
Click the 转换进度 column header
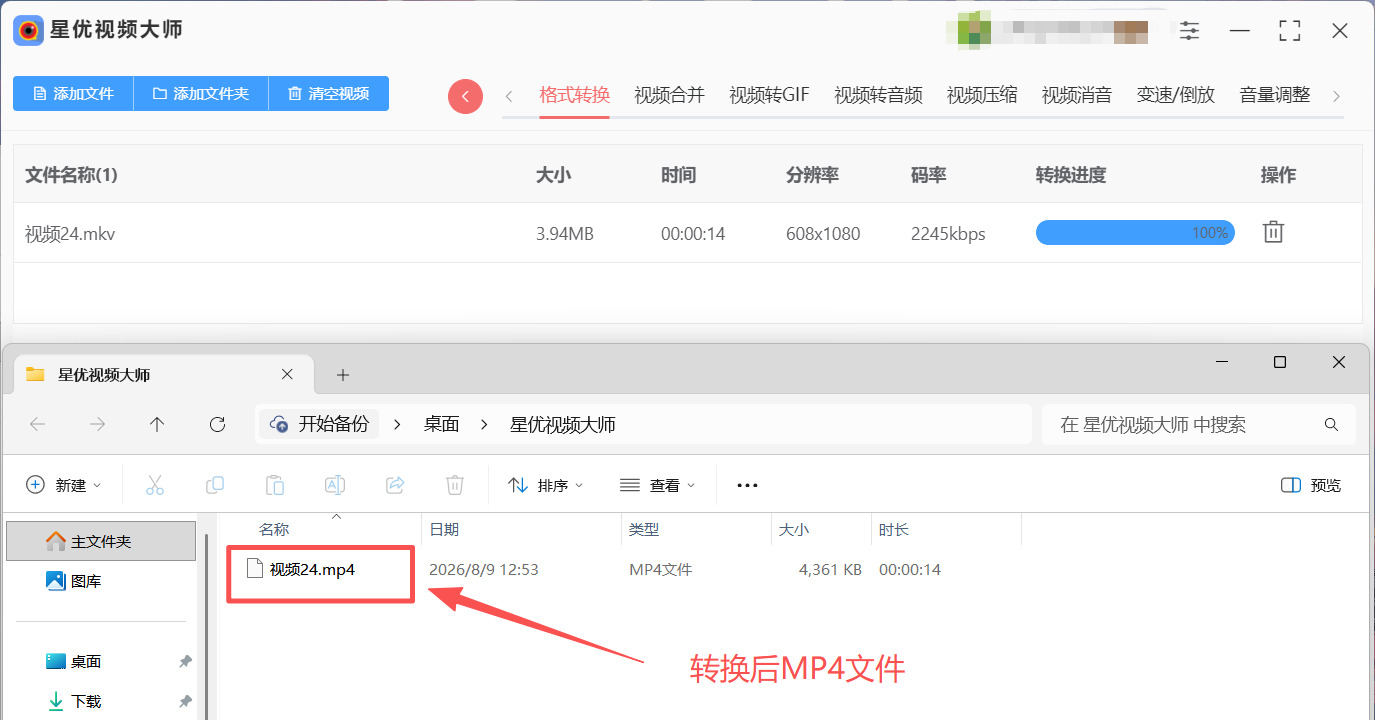1071,175
